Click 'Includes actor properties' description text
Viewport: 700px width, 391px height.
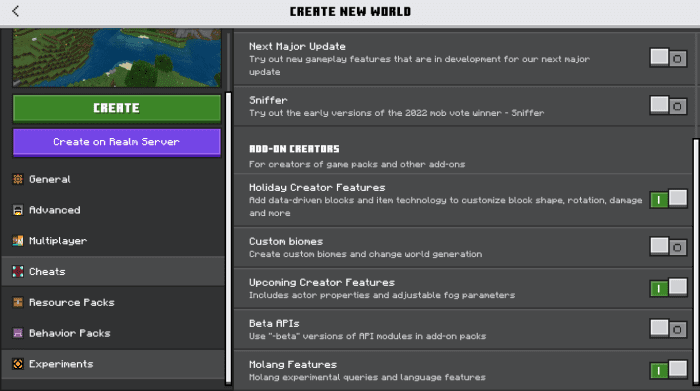click(382, 295)
